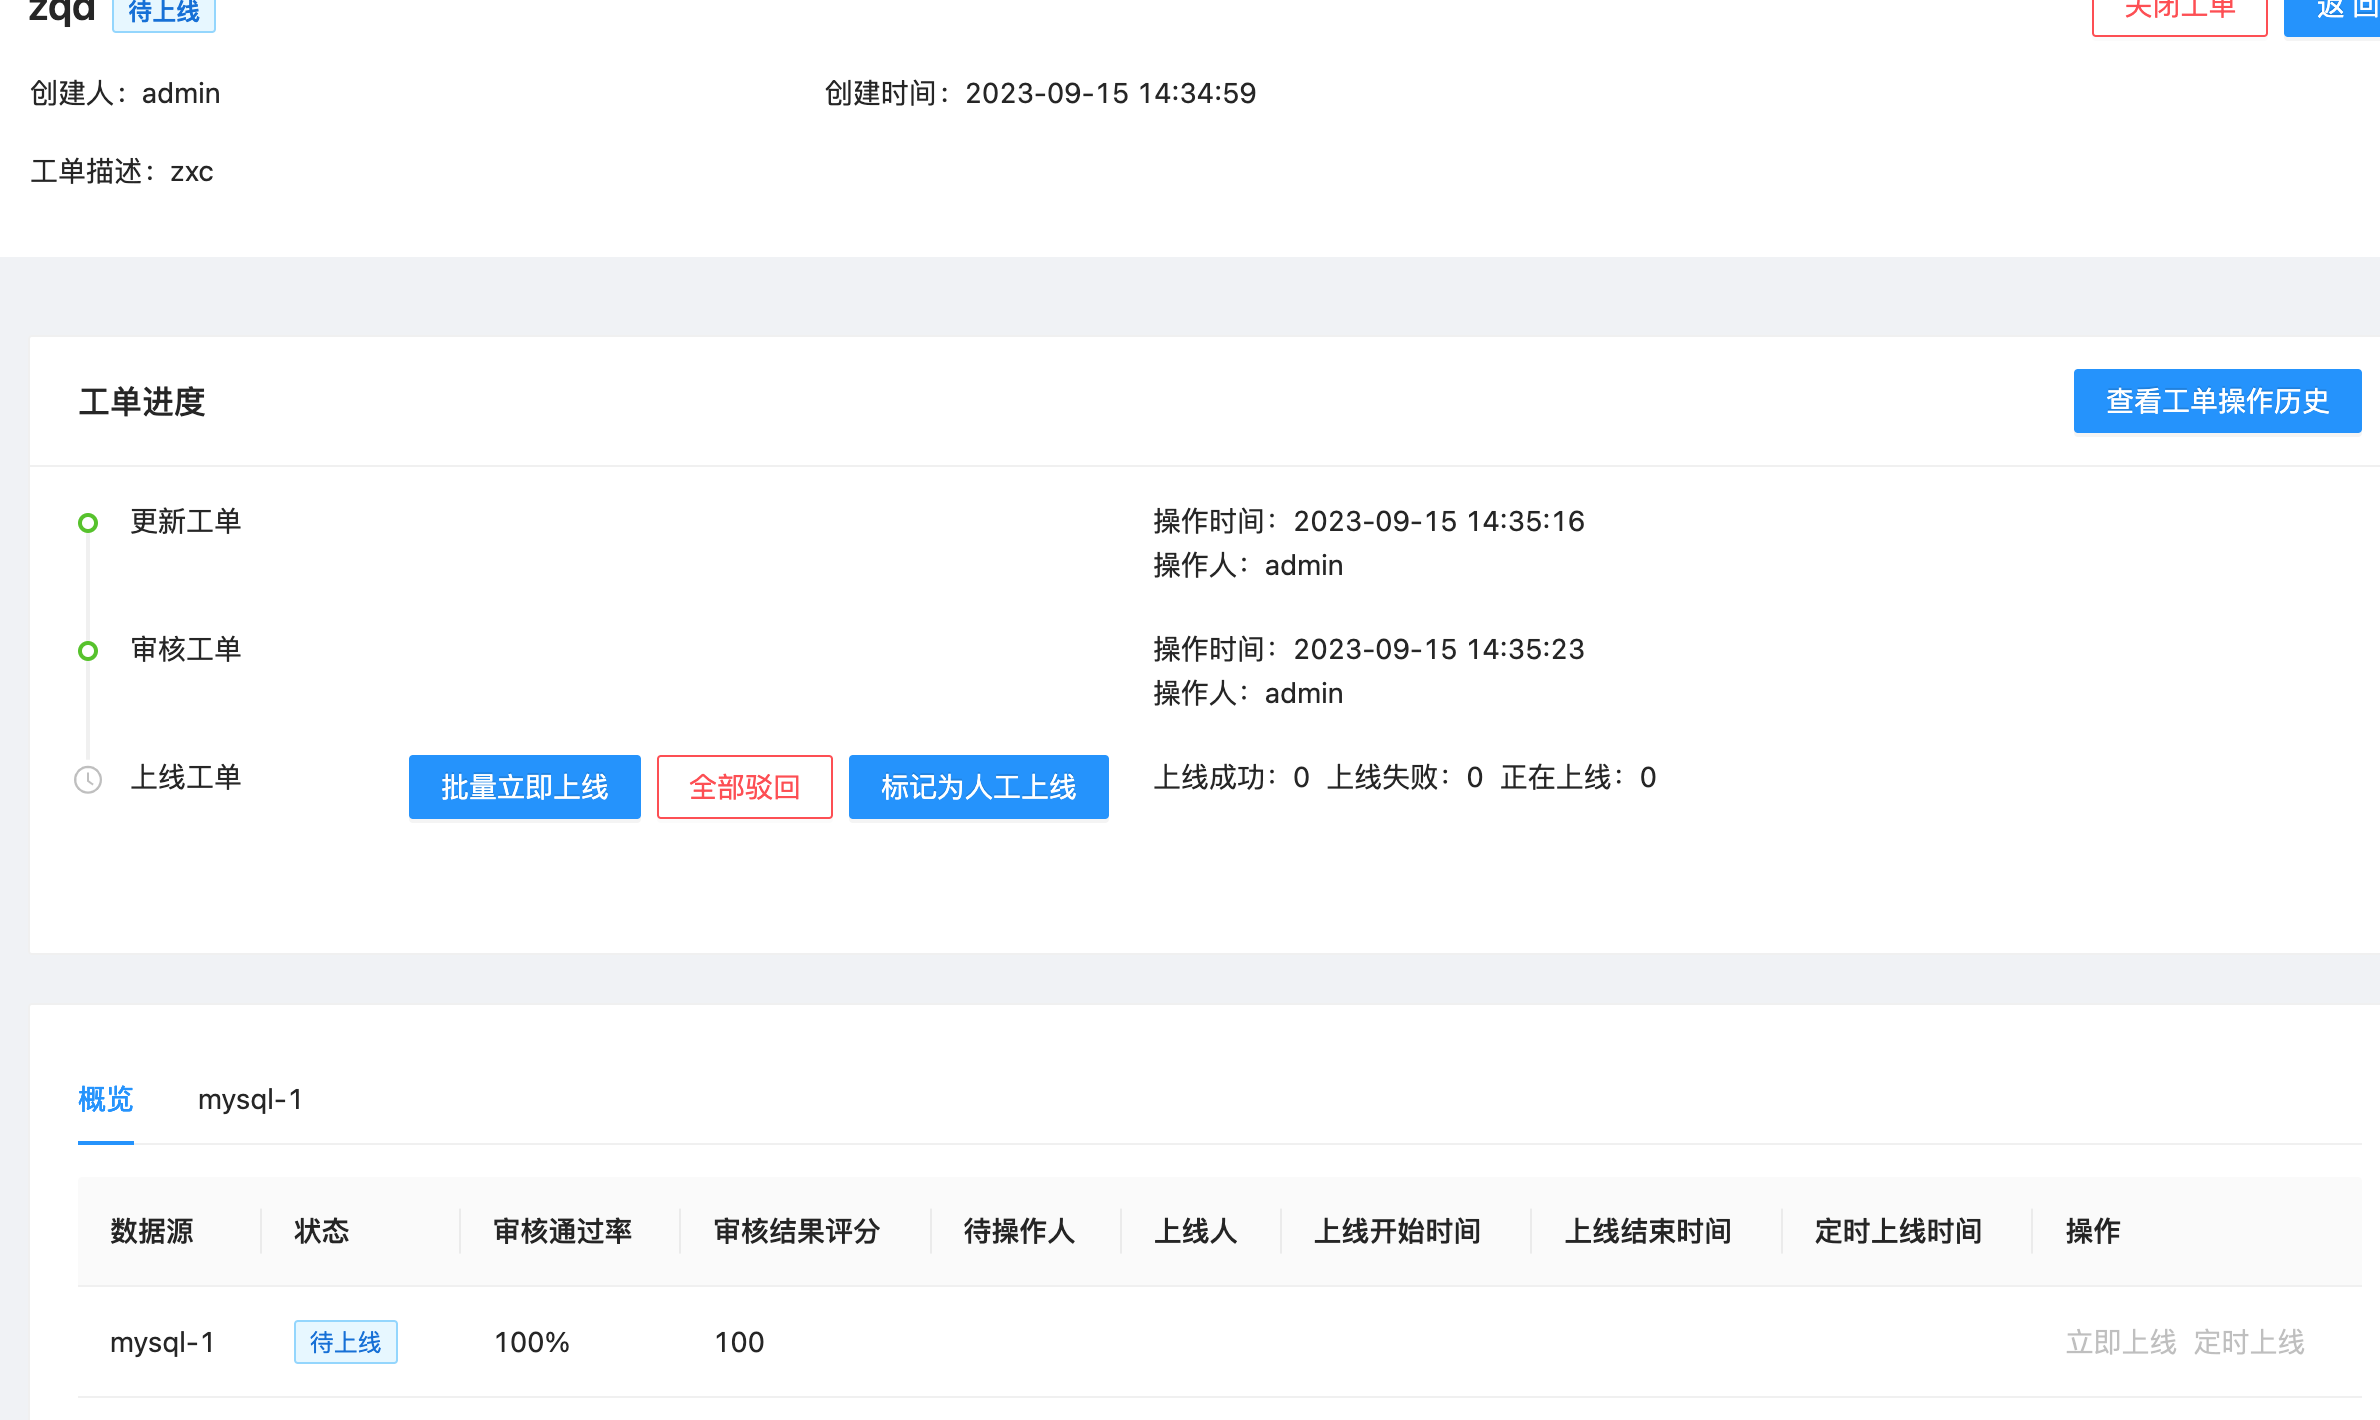Click the green circle marker for 审核工单 step
This screenshot has width=2380, height=1420.
point(88,650)
